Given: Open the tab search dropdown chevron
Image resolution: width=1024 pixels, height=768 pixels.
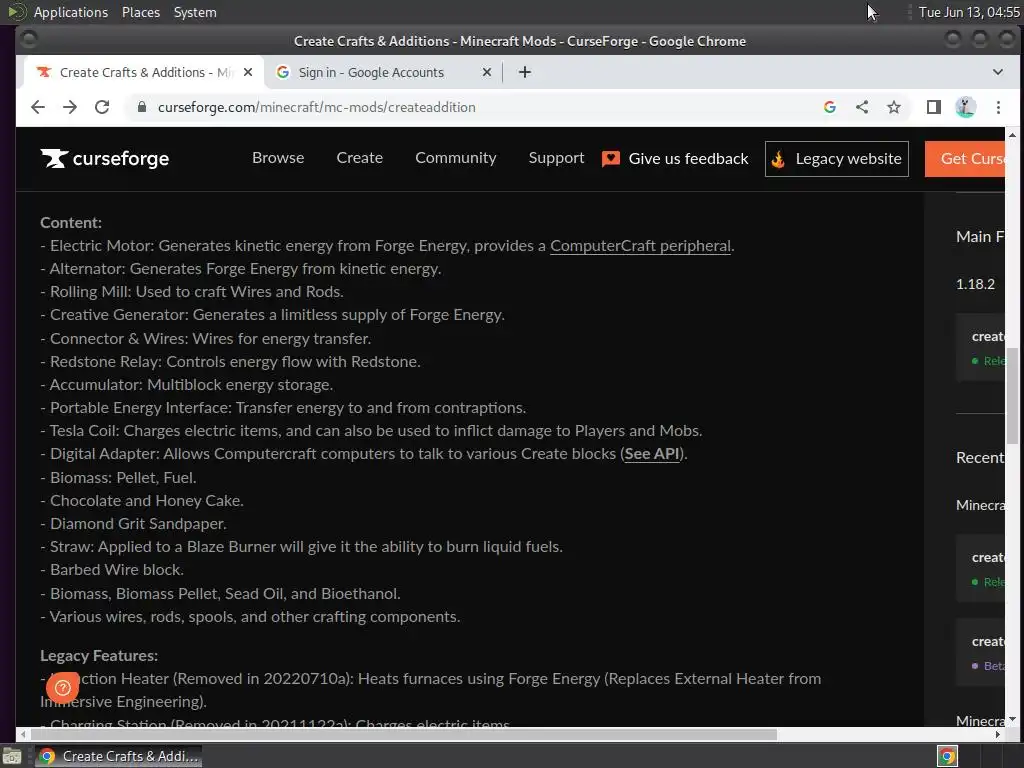Looking at the screenshot, I should coord(998,72).
